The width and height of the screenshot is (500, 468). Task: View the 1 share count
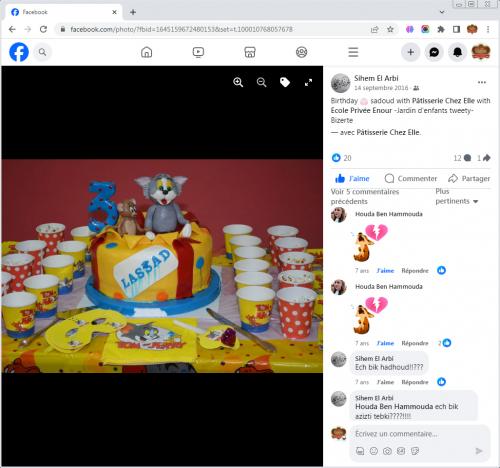(483, 158)
